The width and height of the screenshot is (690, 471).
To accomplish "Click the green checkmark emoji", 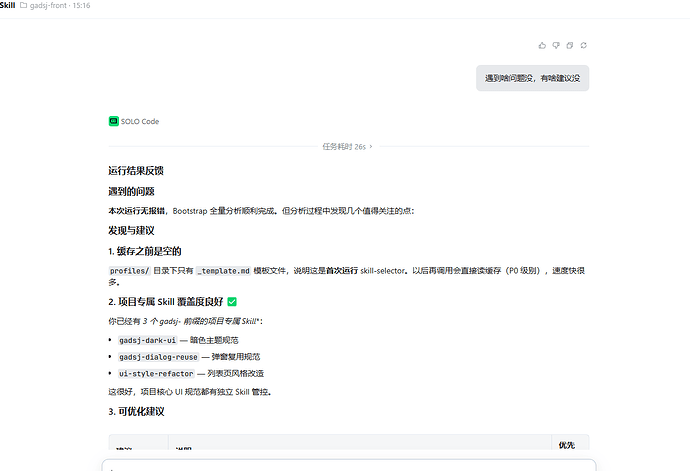I will [x=232, y=302].
